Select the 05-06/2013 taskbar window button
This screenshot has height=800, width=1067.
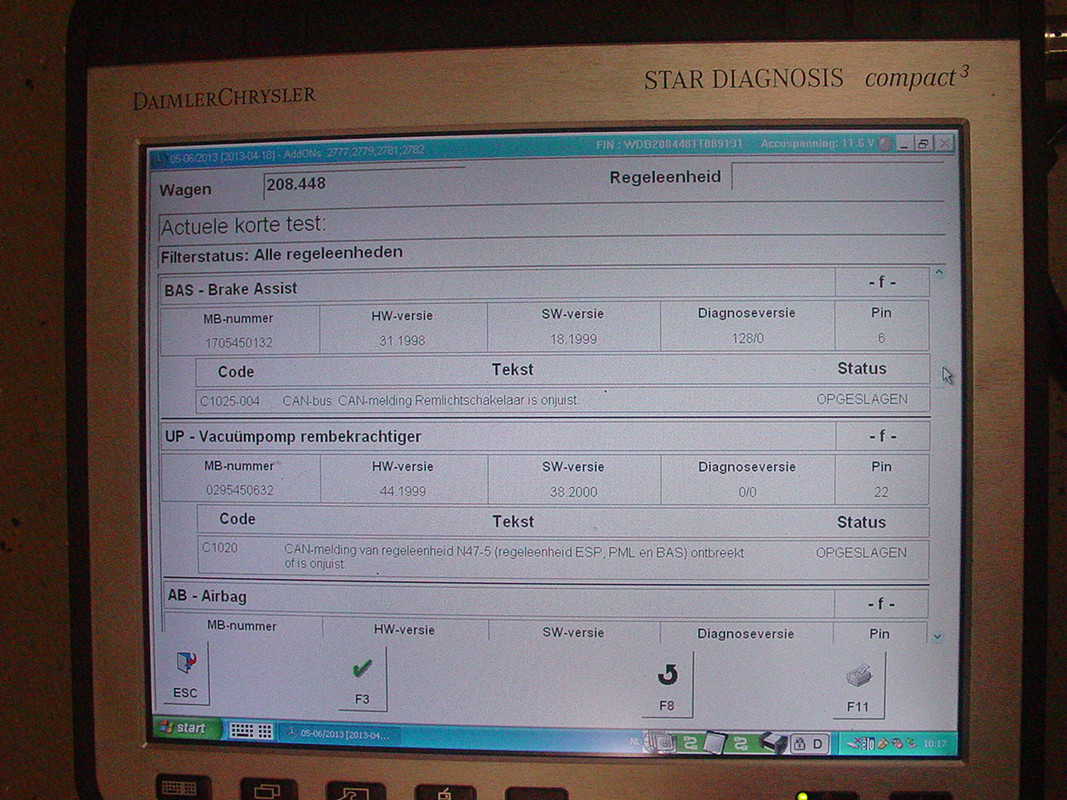click(340, 734)
